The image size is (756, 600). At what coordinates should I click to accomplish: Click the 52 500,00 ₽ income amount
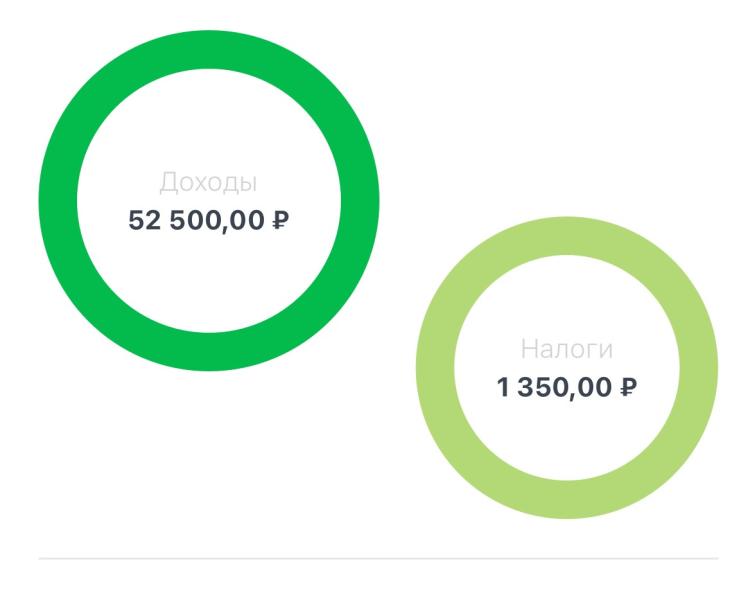(x=209, y=220)
